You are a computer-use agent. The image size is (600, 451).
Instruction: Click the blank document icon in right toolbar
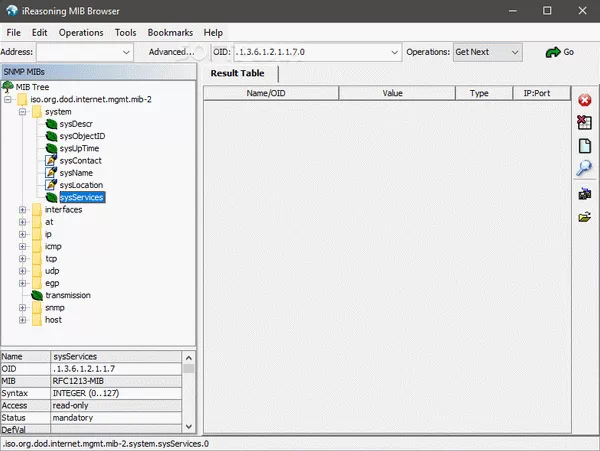click(585, 146)
